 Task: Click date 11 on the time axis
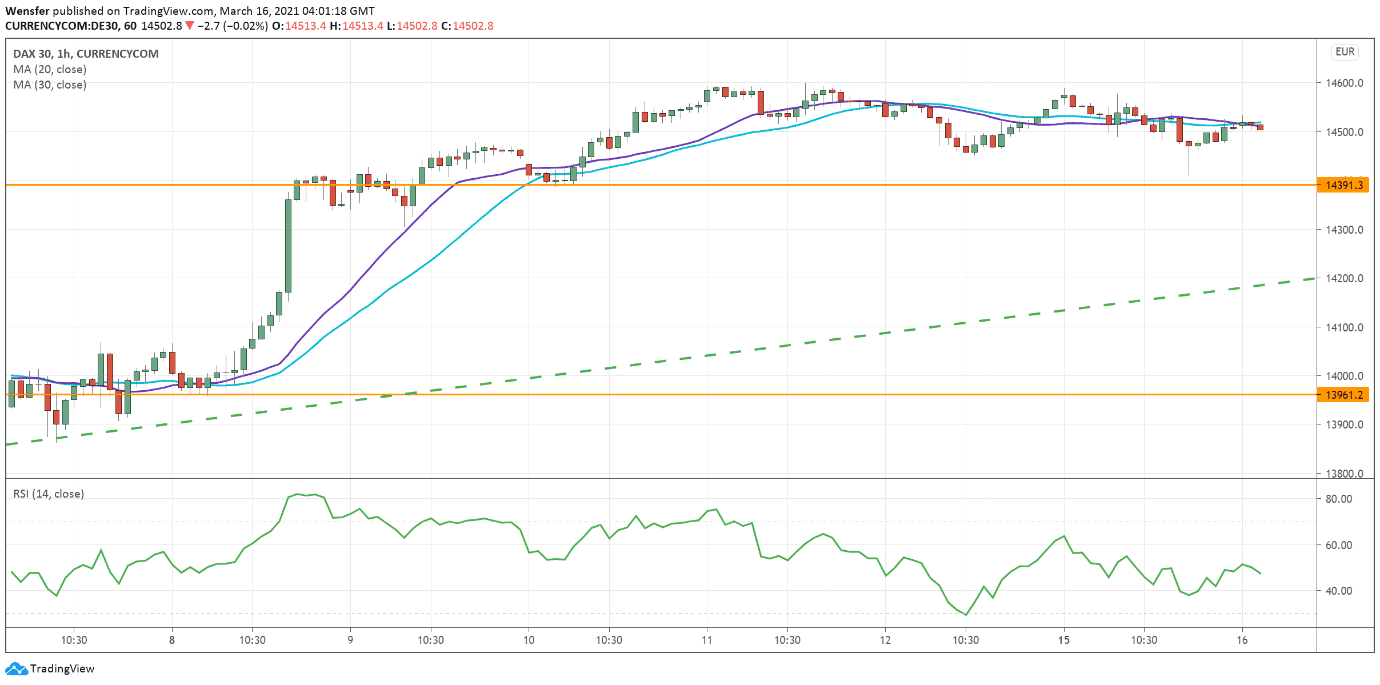(x=707, y=640)
